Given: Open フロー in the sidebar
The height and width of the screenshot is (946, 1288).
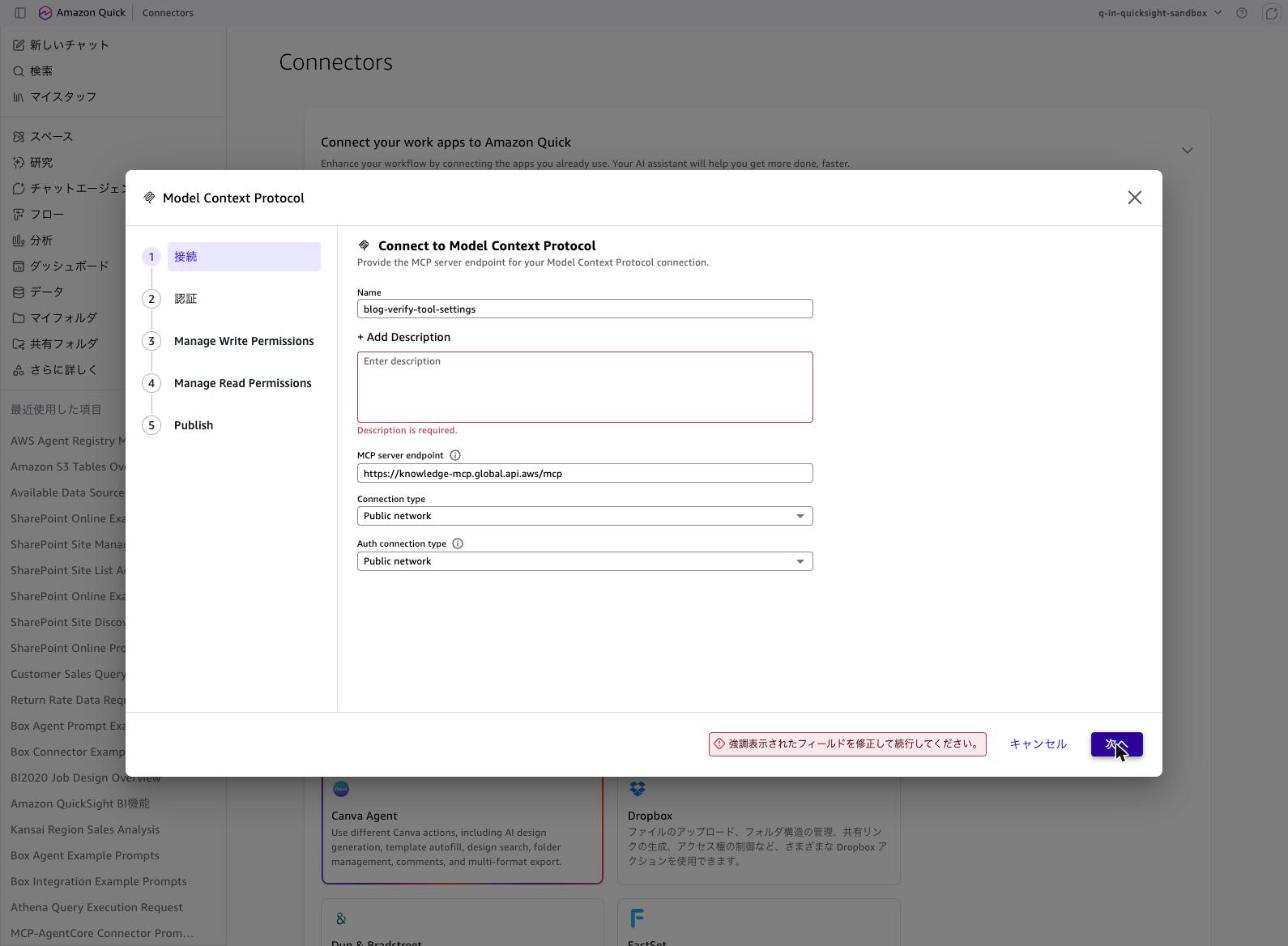Looking at the screenshot, I should (38, 215).
